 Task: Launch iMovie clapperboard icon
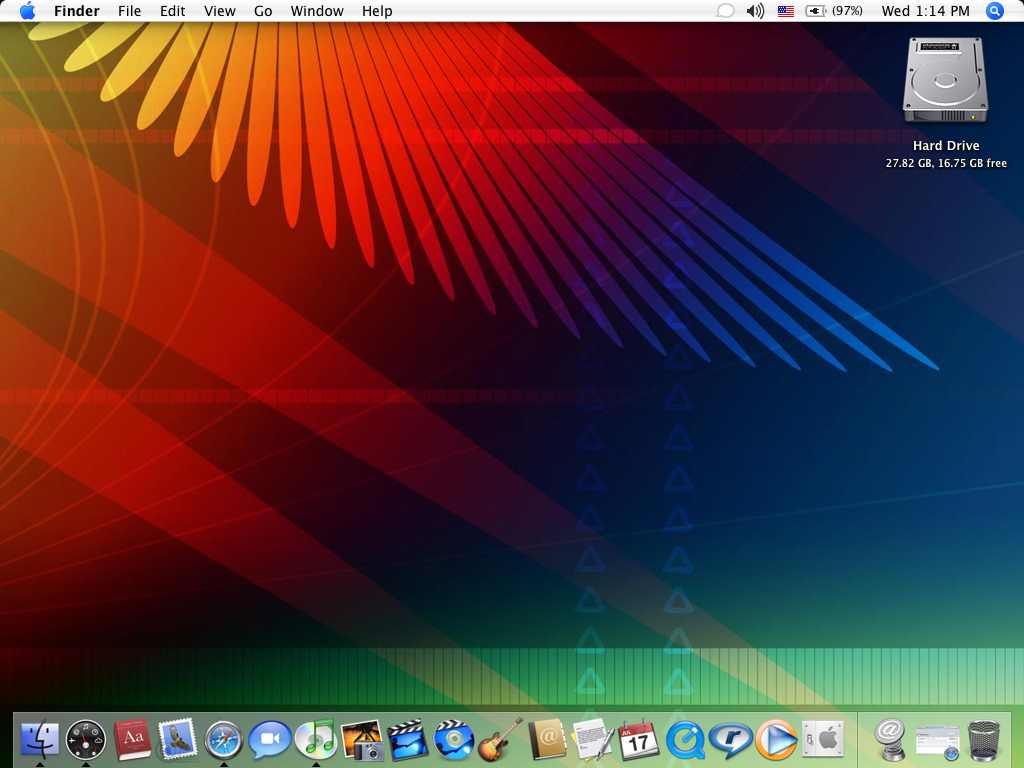click(407, 739)
